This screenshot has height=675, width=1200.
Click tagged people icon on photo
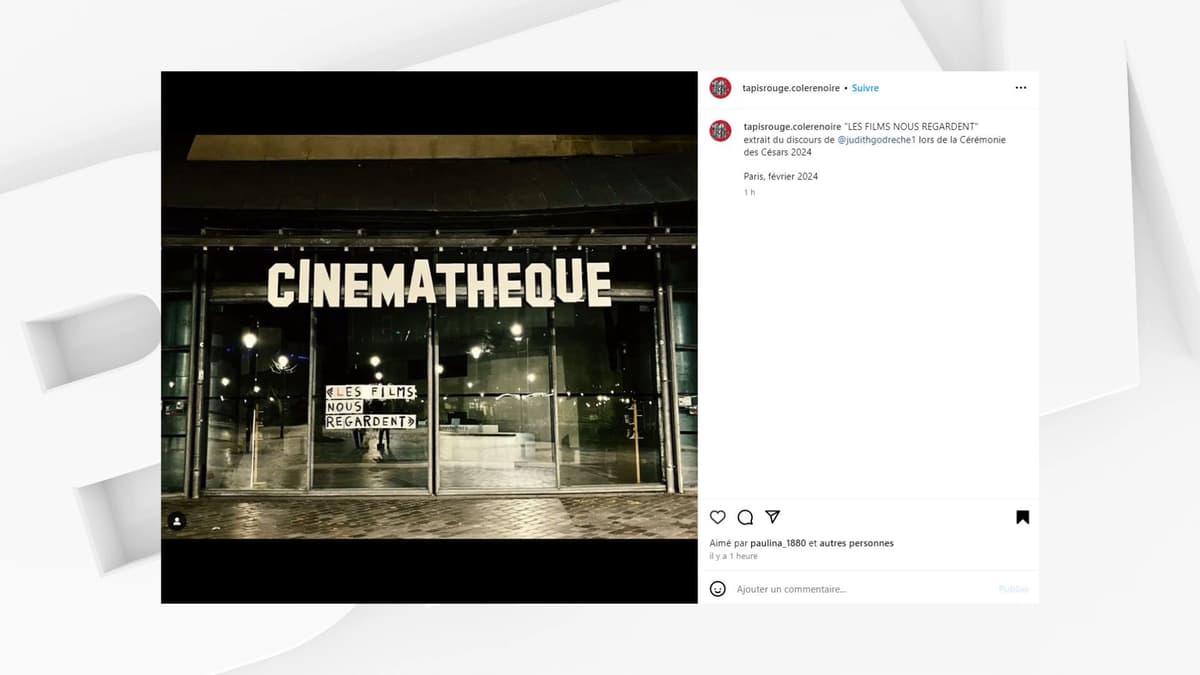[177, 521]
